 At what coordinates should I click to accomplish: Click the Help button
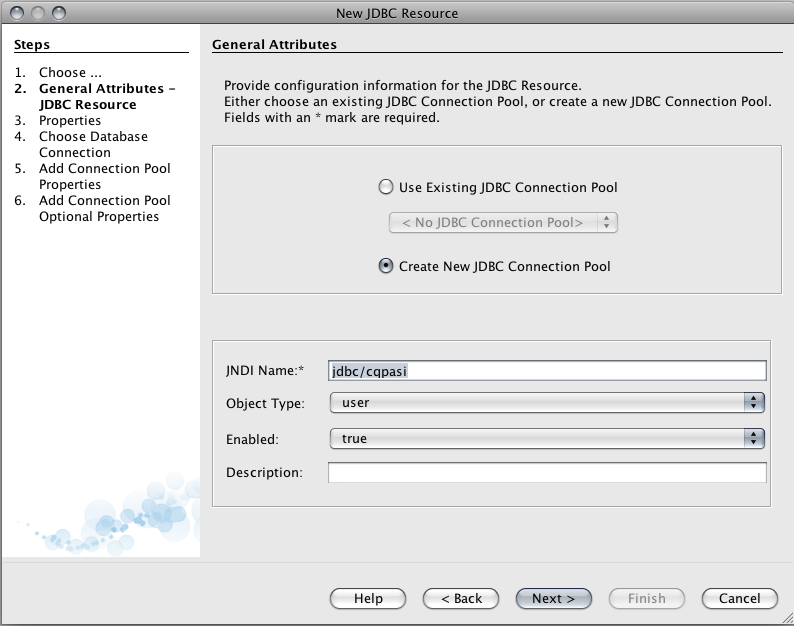coord(368,598)
